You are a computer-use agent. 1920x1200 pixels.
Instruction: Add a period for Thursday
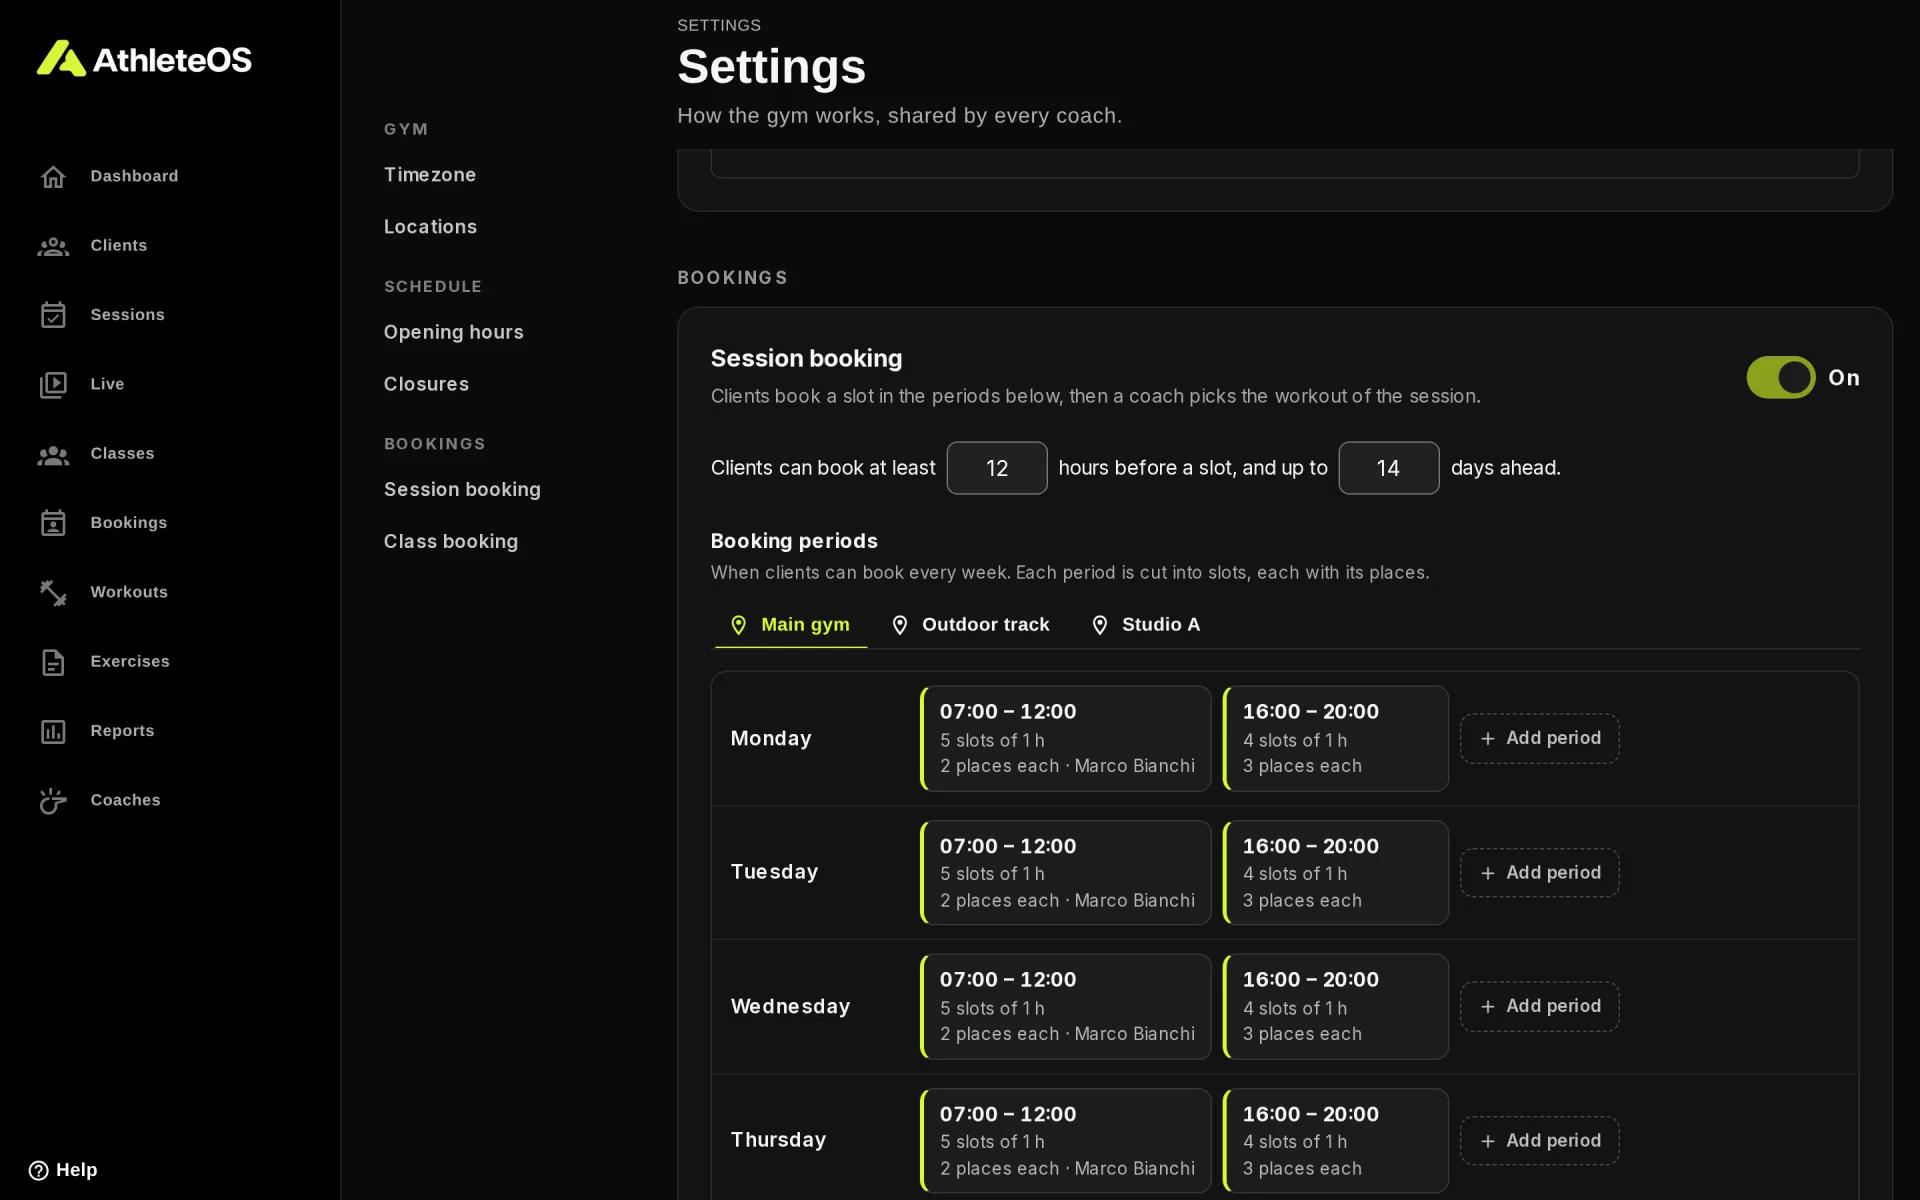point(1539,1141)
